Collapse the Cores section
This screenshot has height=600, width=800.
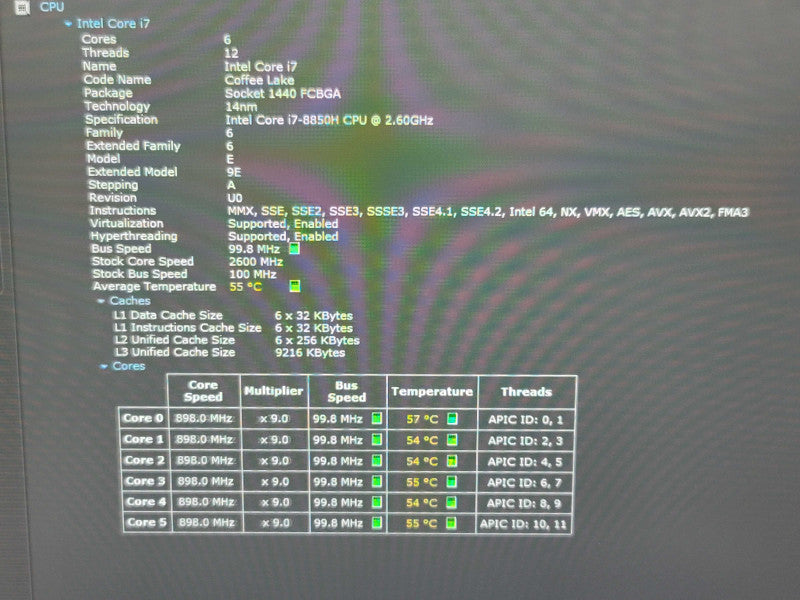[x=104, y=366]
